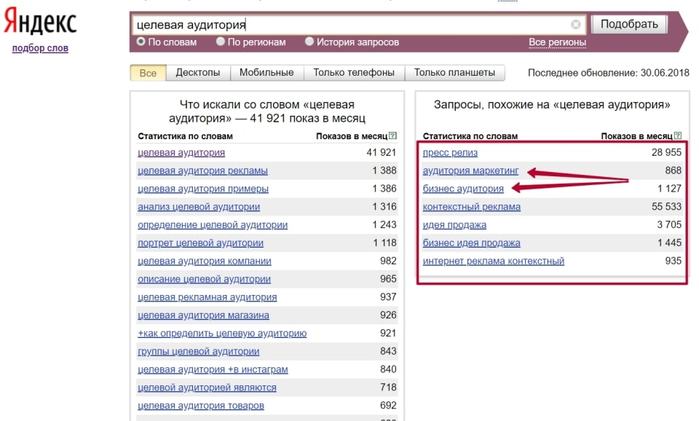Click the 'Подобрать' button
The height and width of the screenshot is (421, 699).
[629, 24]
